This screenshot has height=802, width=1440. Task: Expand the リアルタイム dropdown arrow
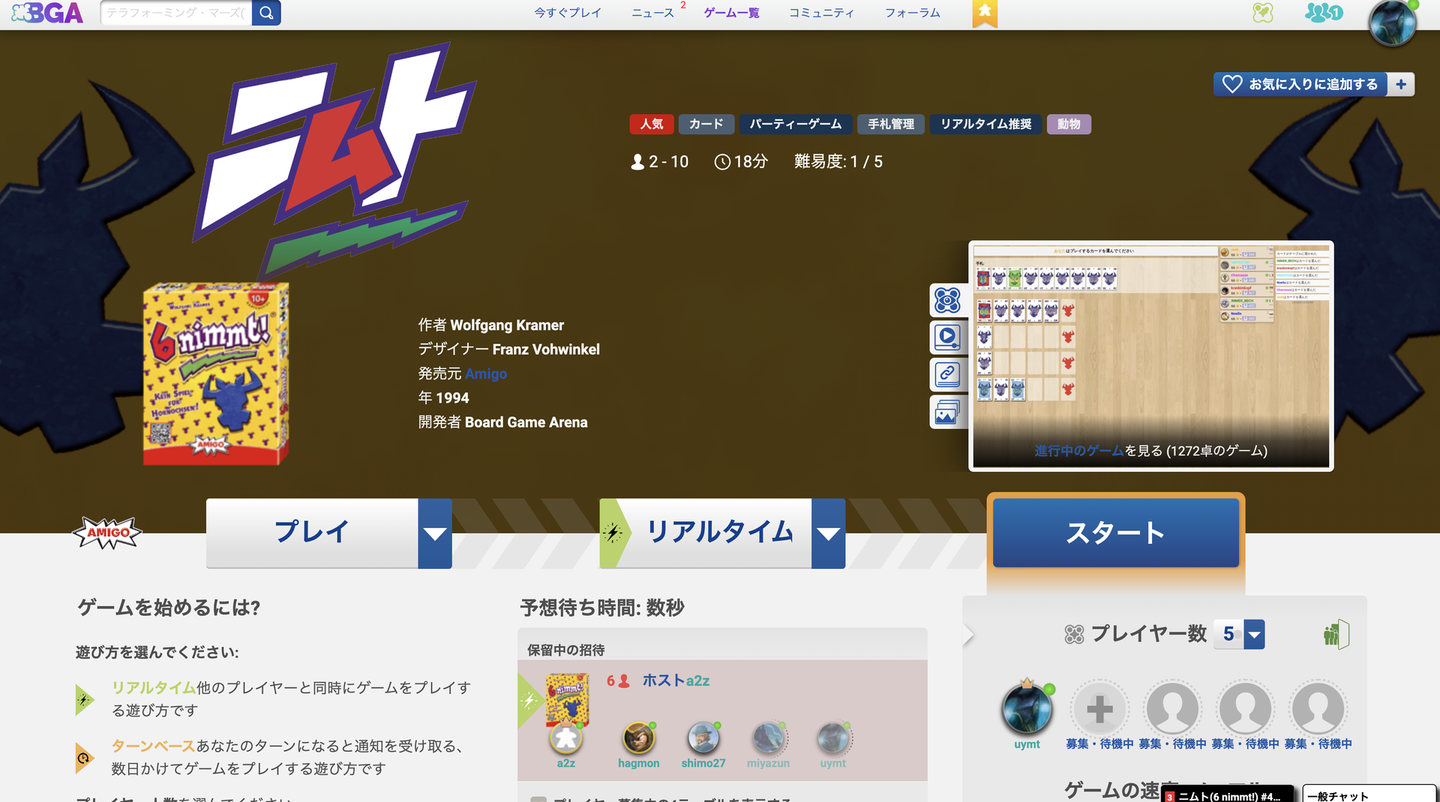(828, 534)
